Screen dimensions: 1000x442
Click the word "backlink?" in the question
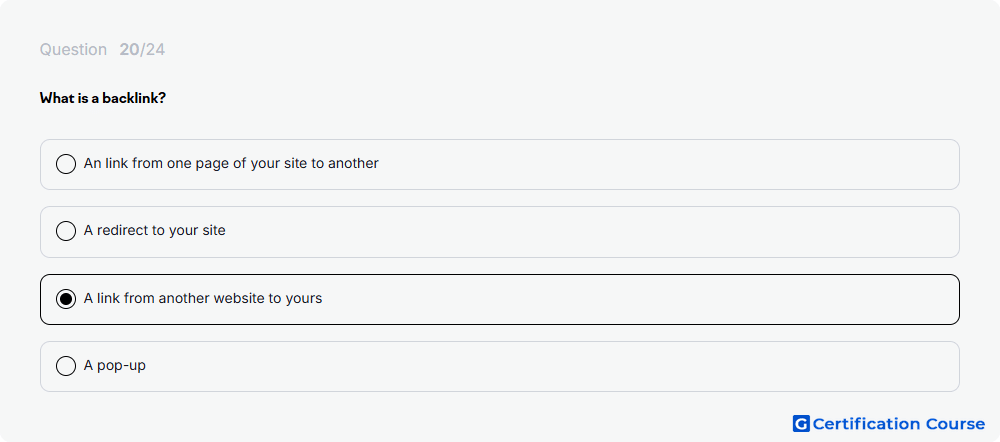[135, 98]
